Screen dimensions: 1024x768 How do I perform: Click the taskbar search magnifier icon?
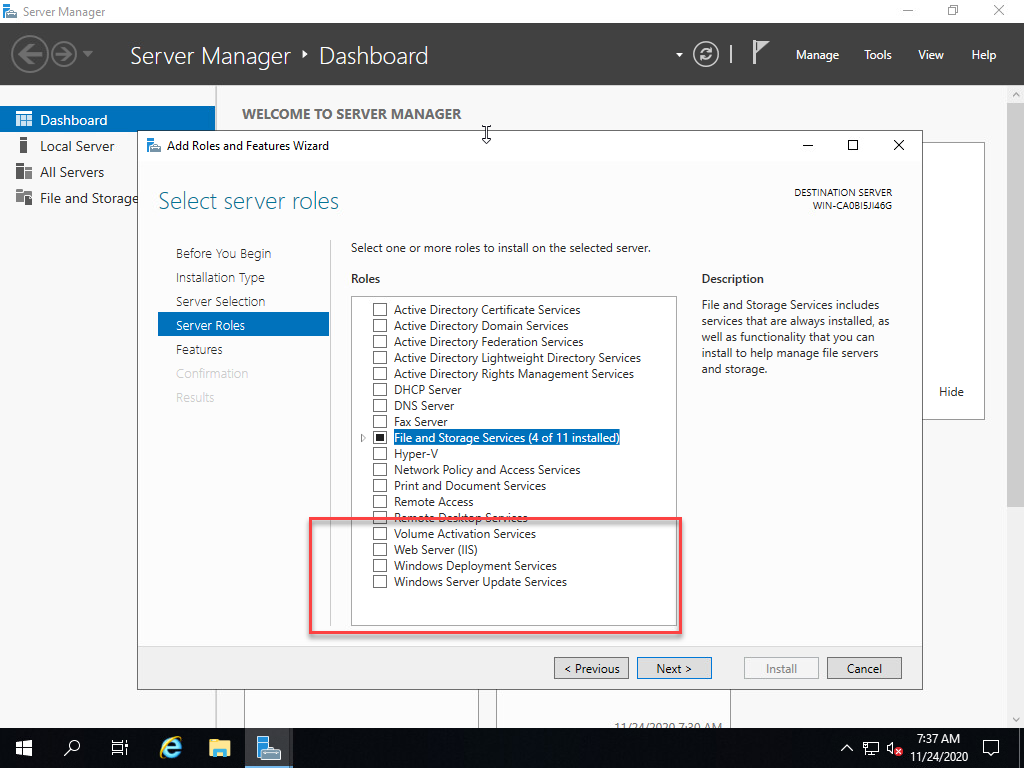(x=72, y=748)
